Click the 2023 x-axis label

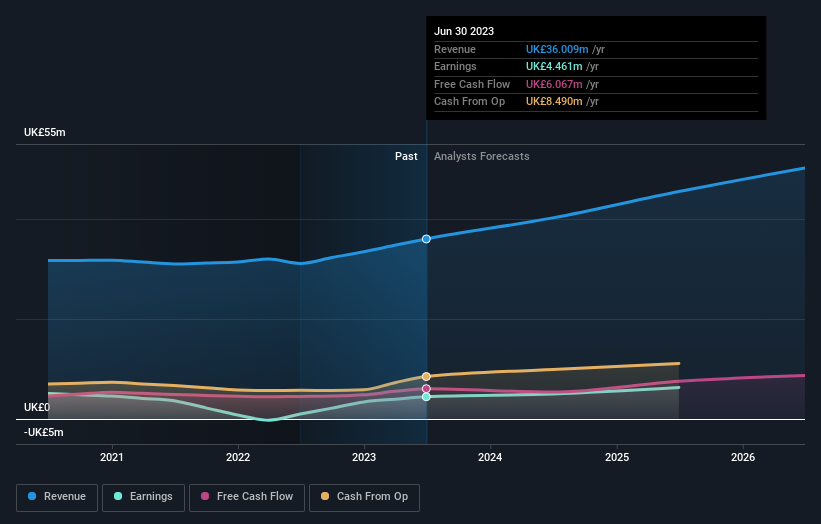364,457
